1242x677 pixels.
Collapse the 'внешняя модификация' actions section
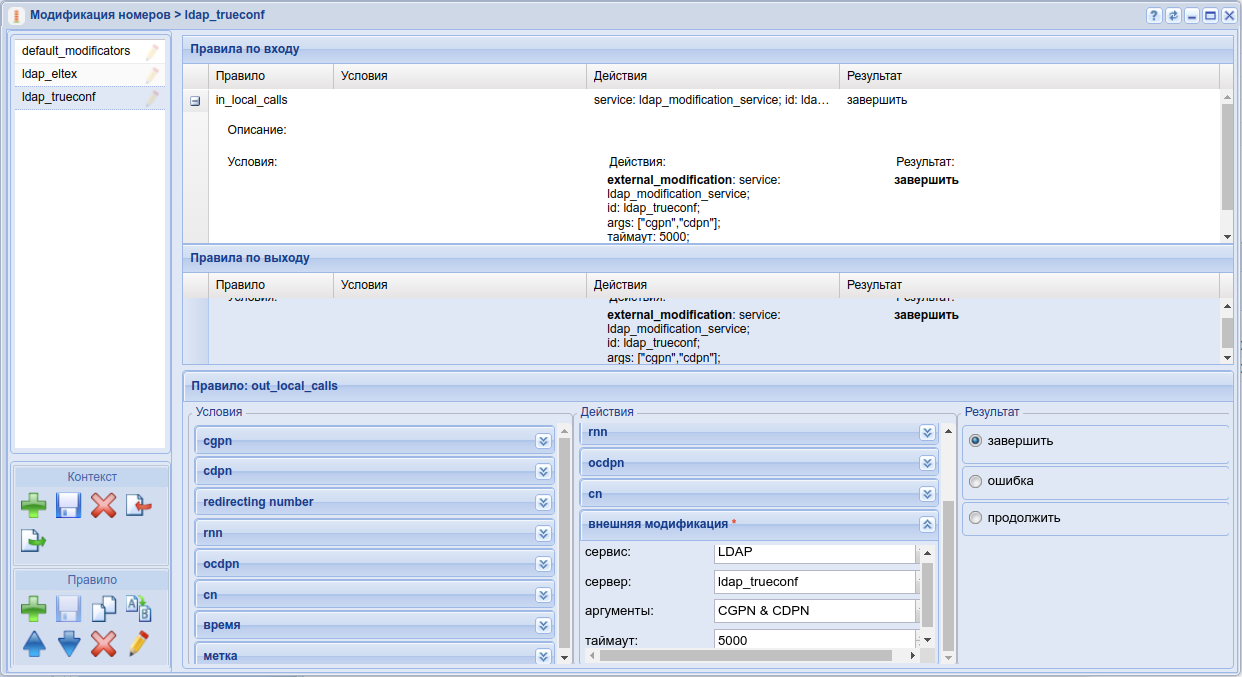coord(927,524)
